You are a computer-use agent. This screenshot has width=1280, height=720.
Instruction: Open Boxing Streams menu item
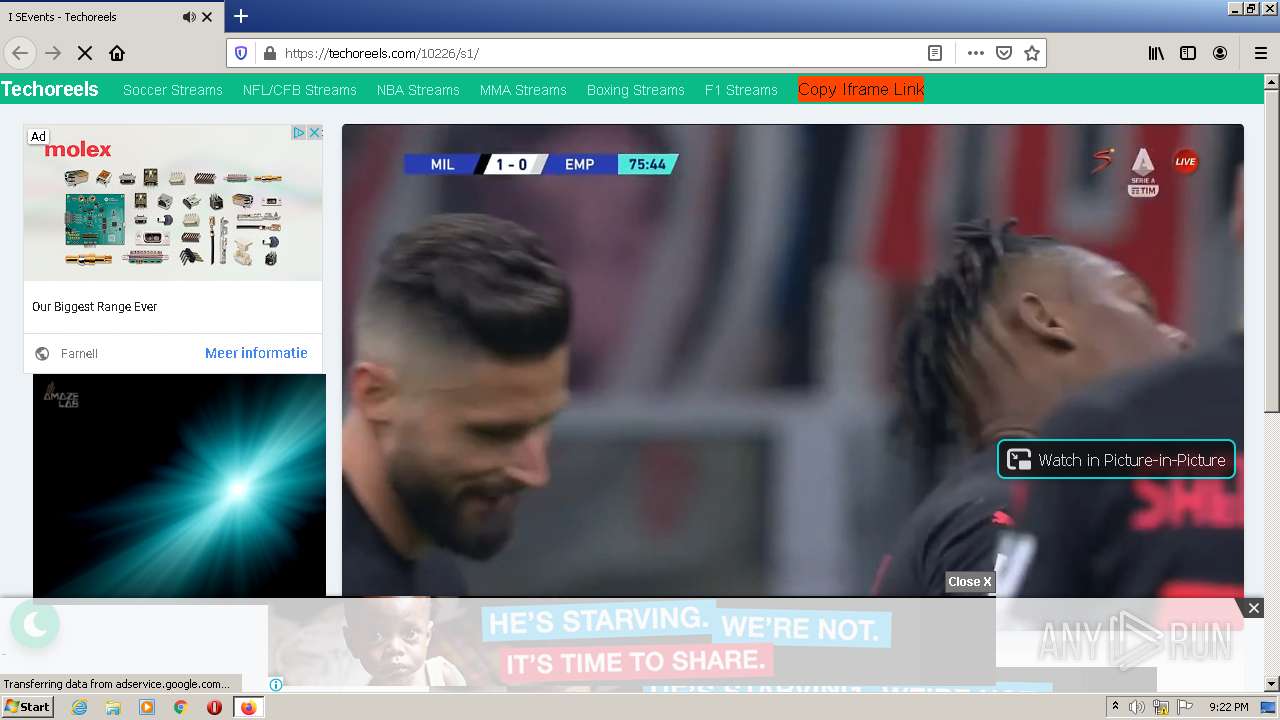636,90
